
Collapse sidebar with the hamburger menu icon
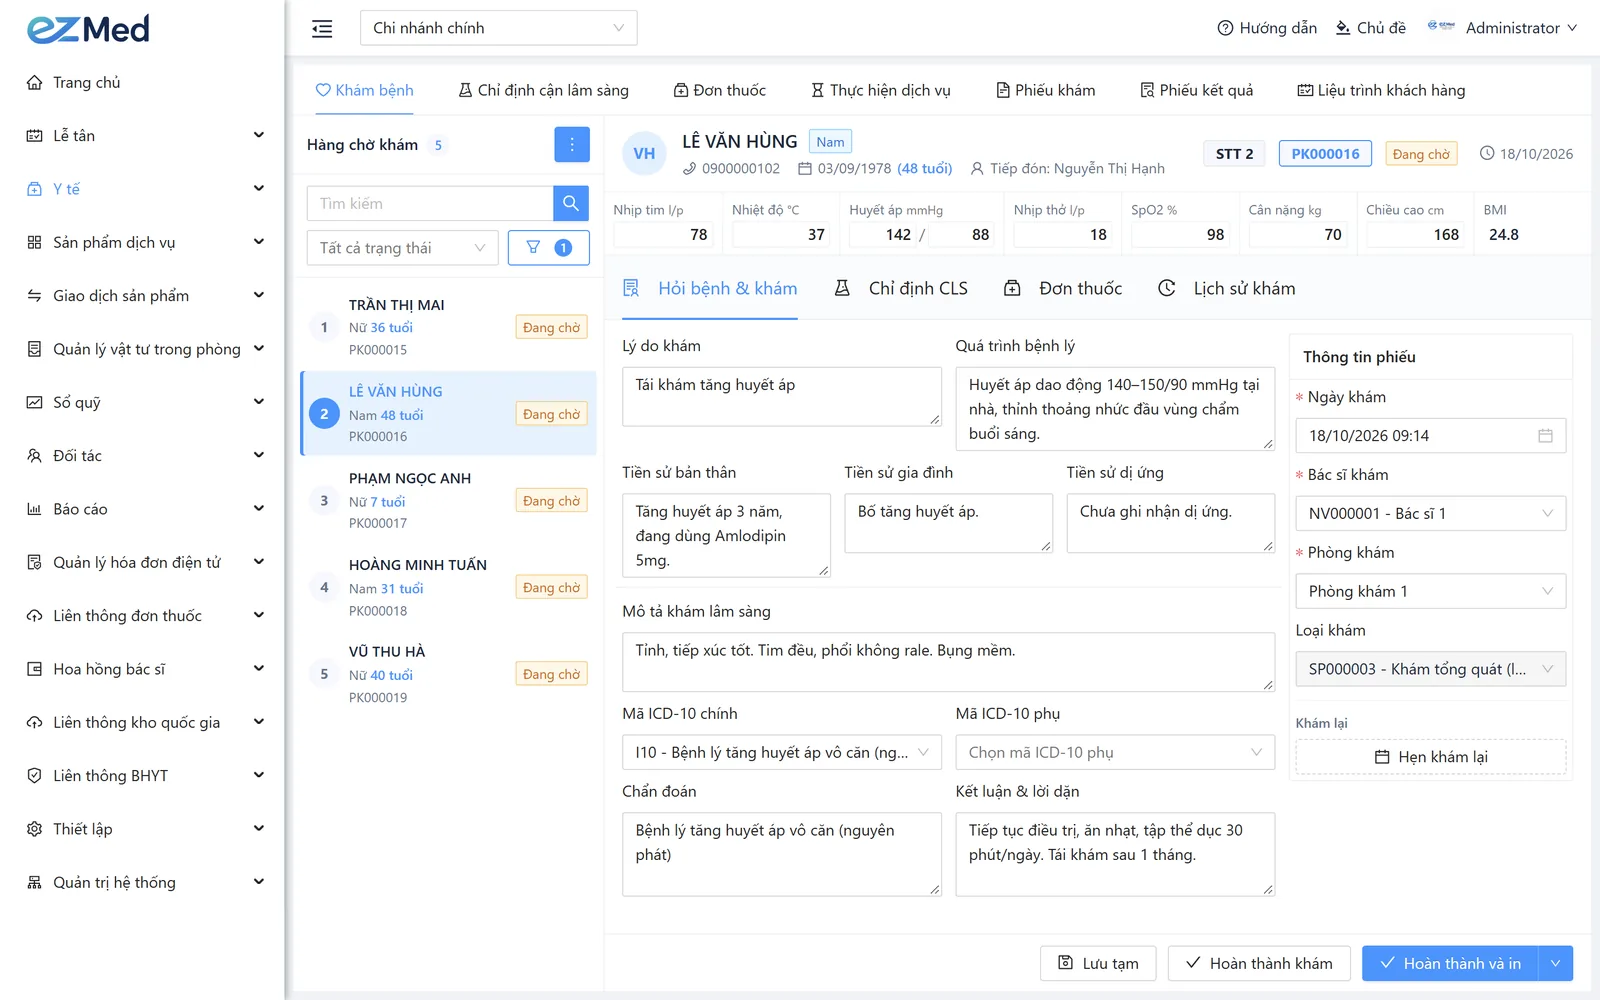click(322, 28)
